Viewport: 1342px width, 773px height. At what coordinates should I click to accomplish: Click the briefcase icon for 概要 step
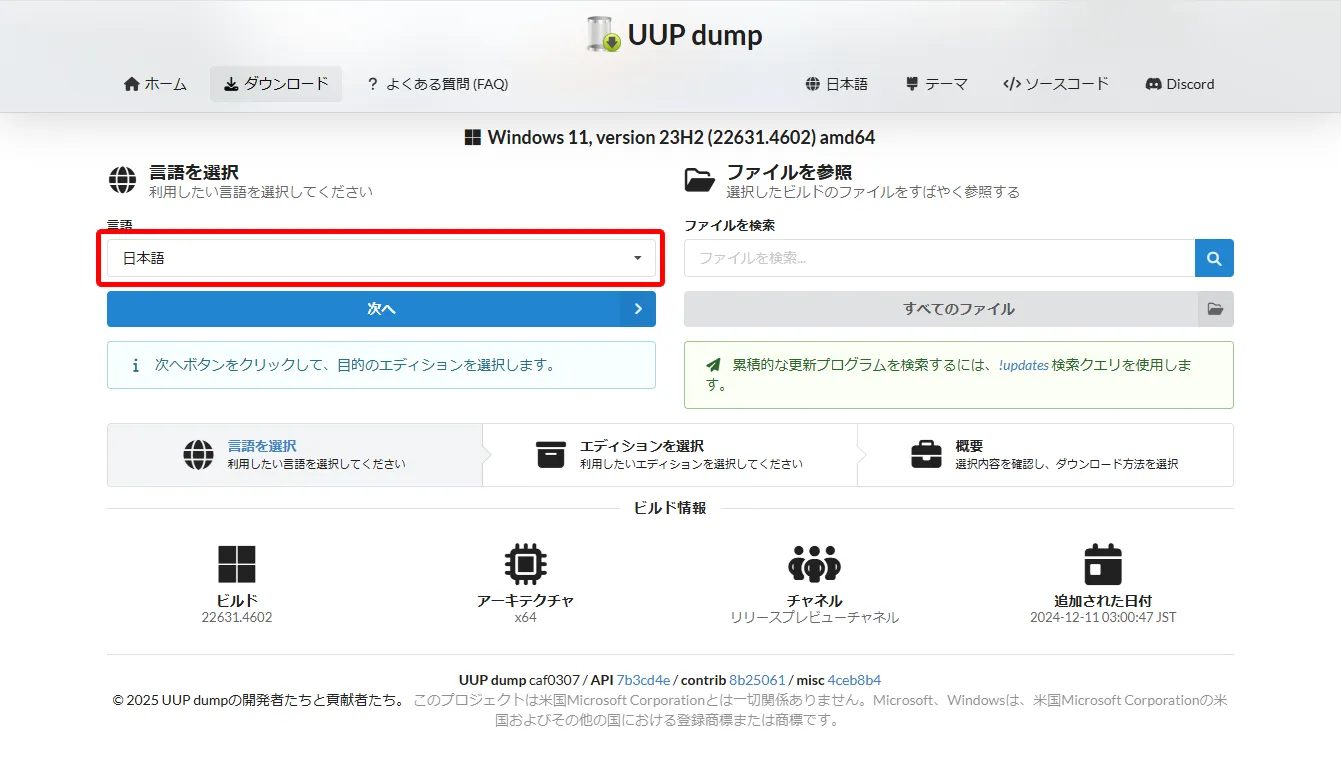click(926, 455)
